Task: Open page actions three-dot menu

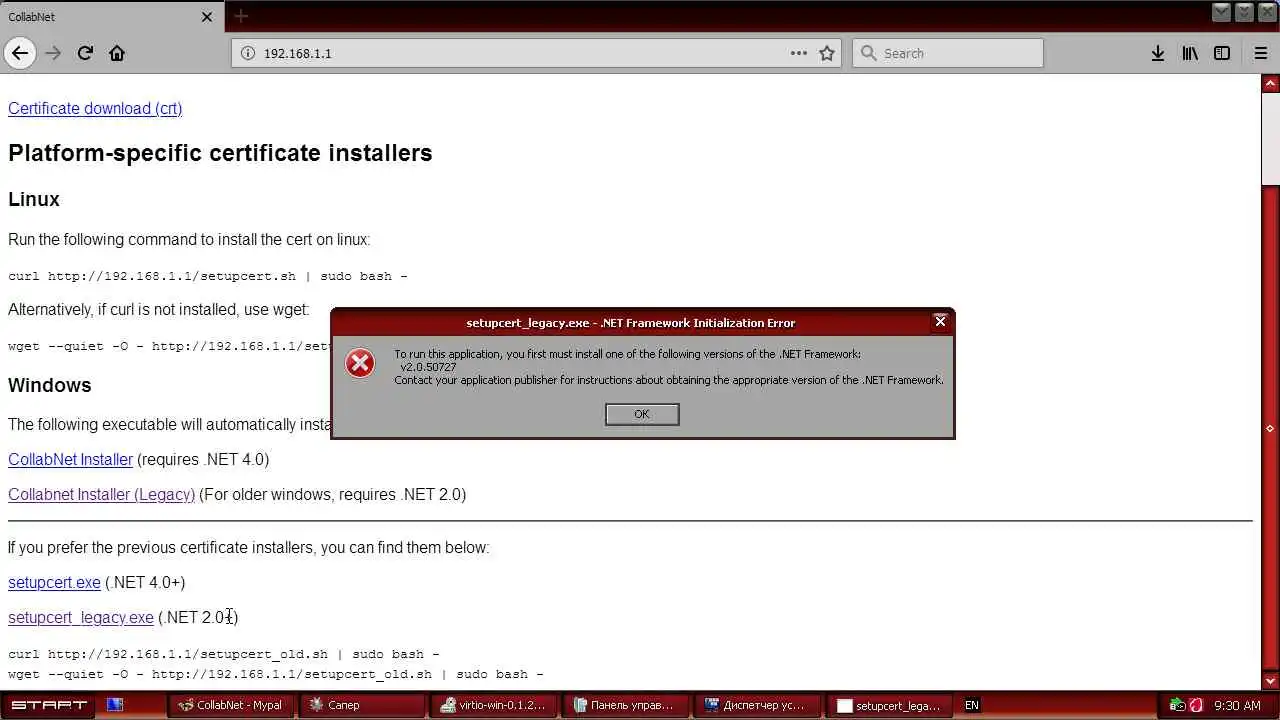Action: 799,53
